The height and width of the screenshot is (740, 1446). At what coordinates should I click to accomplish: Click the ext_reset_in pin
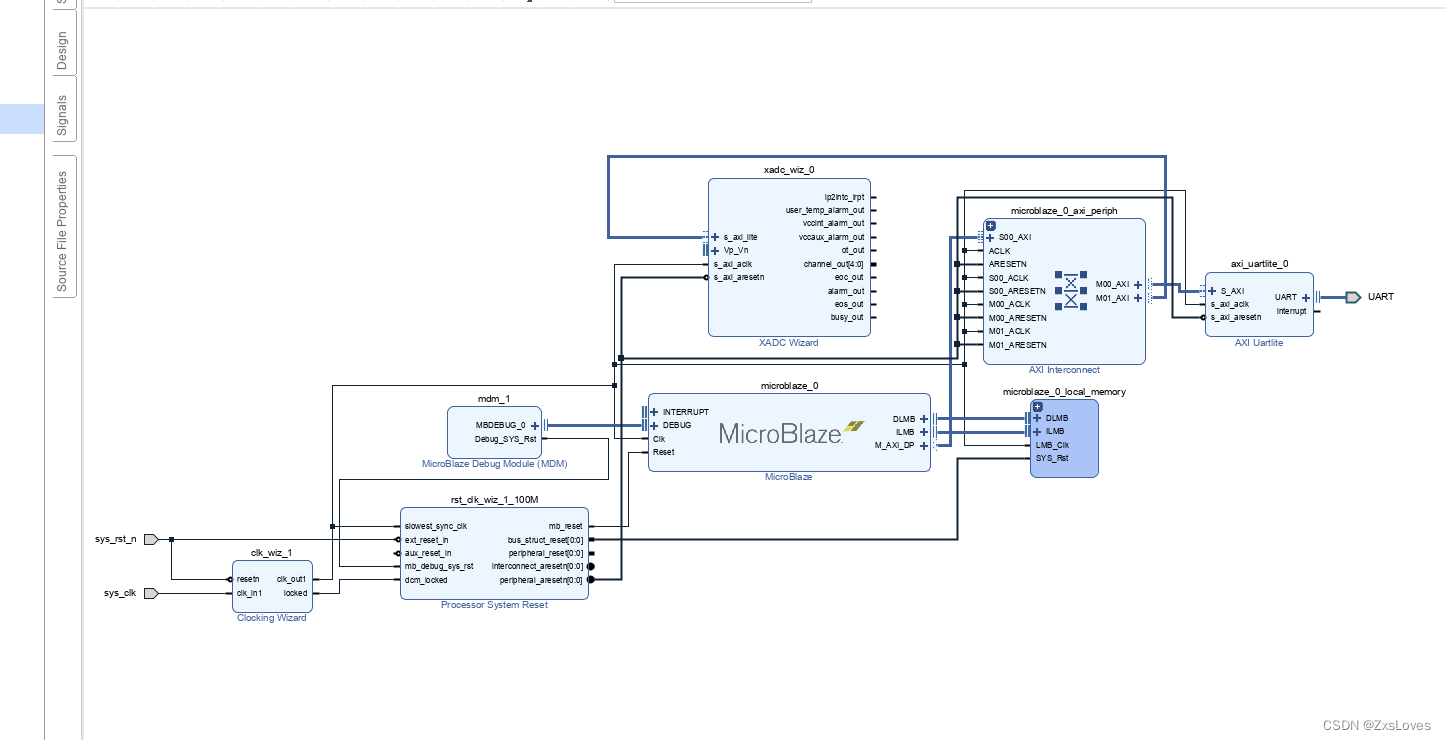point(427,539)
